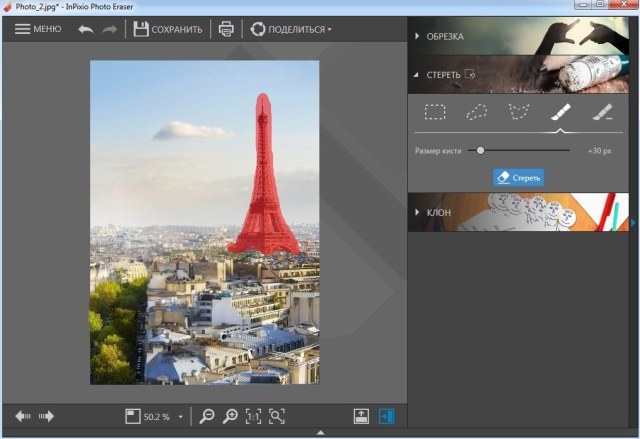Select the selection eraser brush tool
Image resolution: width=640 pixels, height=439 pixels.
(x=600, y=113)
